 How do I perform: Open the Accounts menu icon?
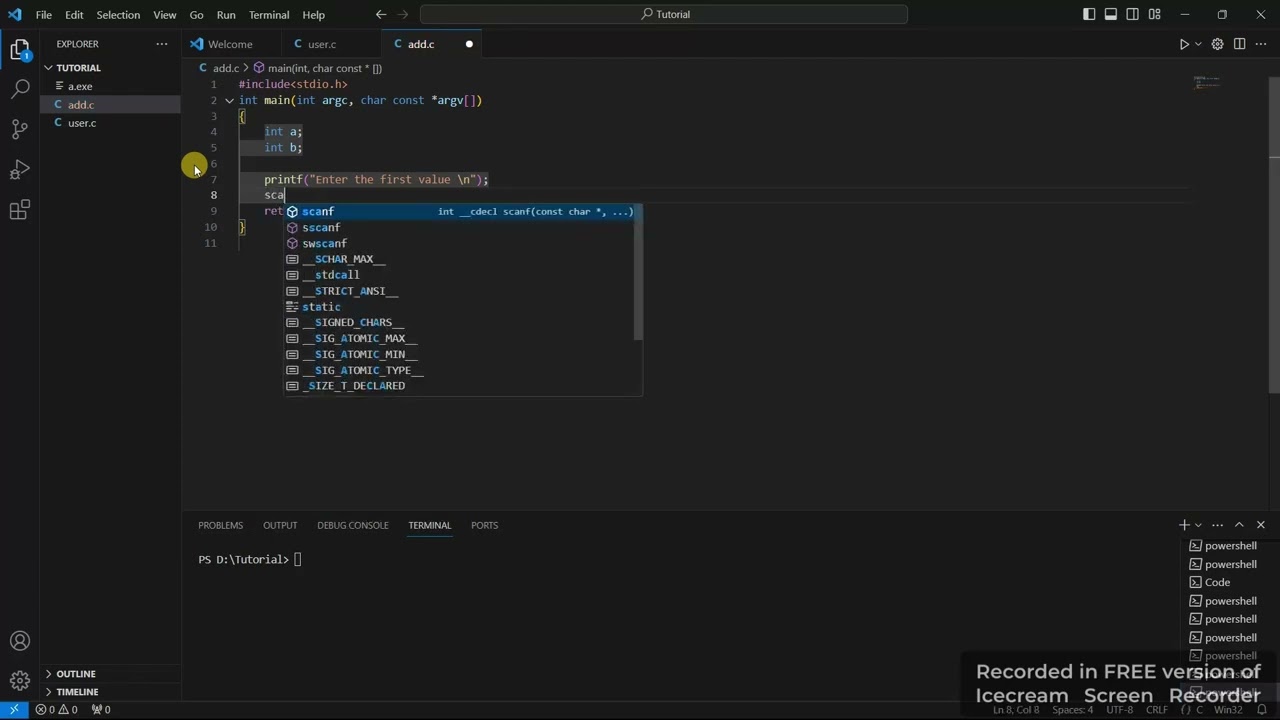(x=20, y=641)
